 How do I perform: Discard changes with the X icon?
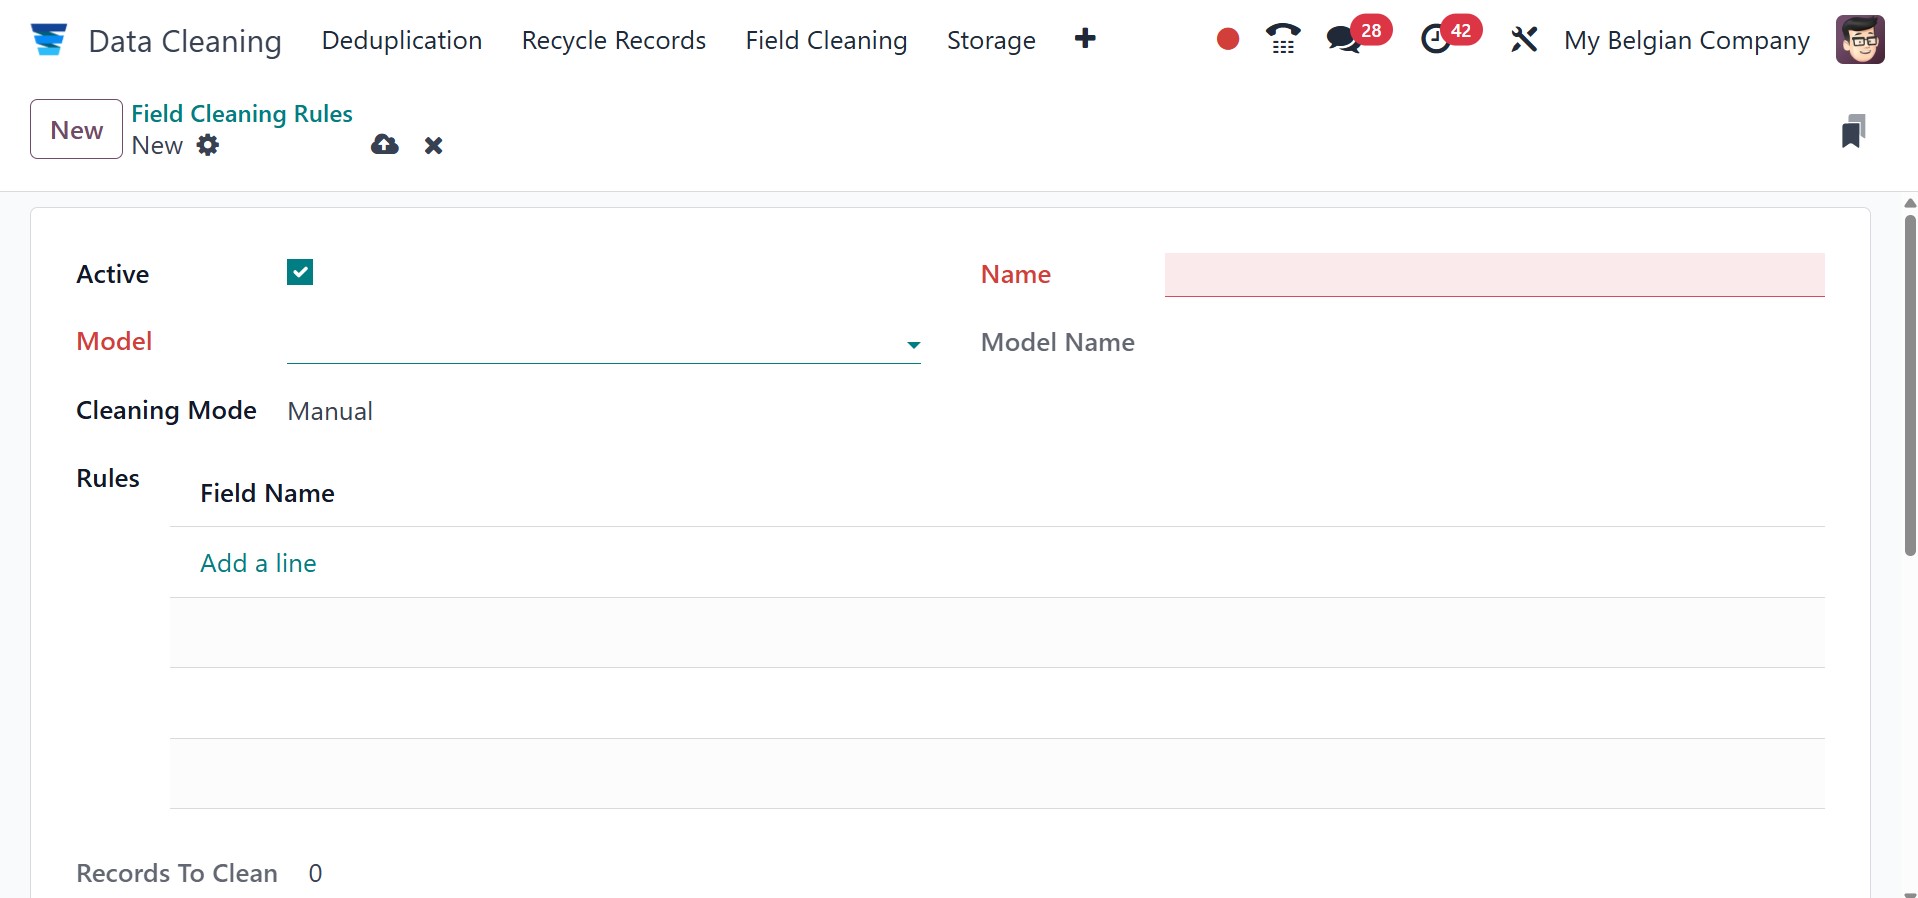[433, 146]
